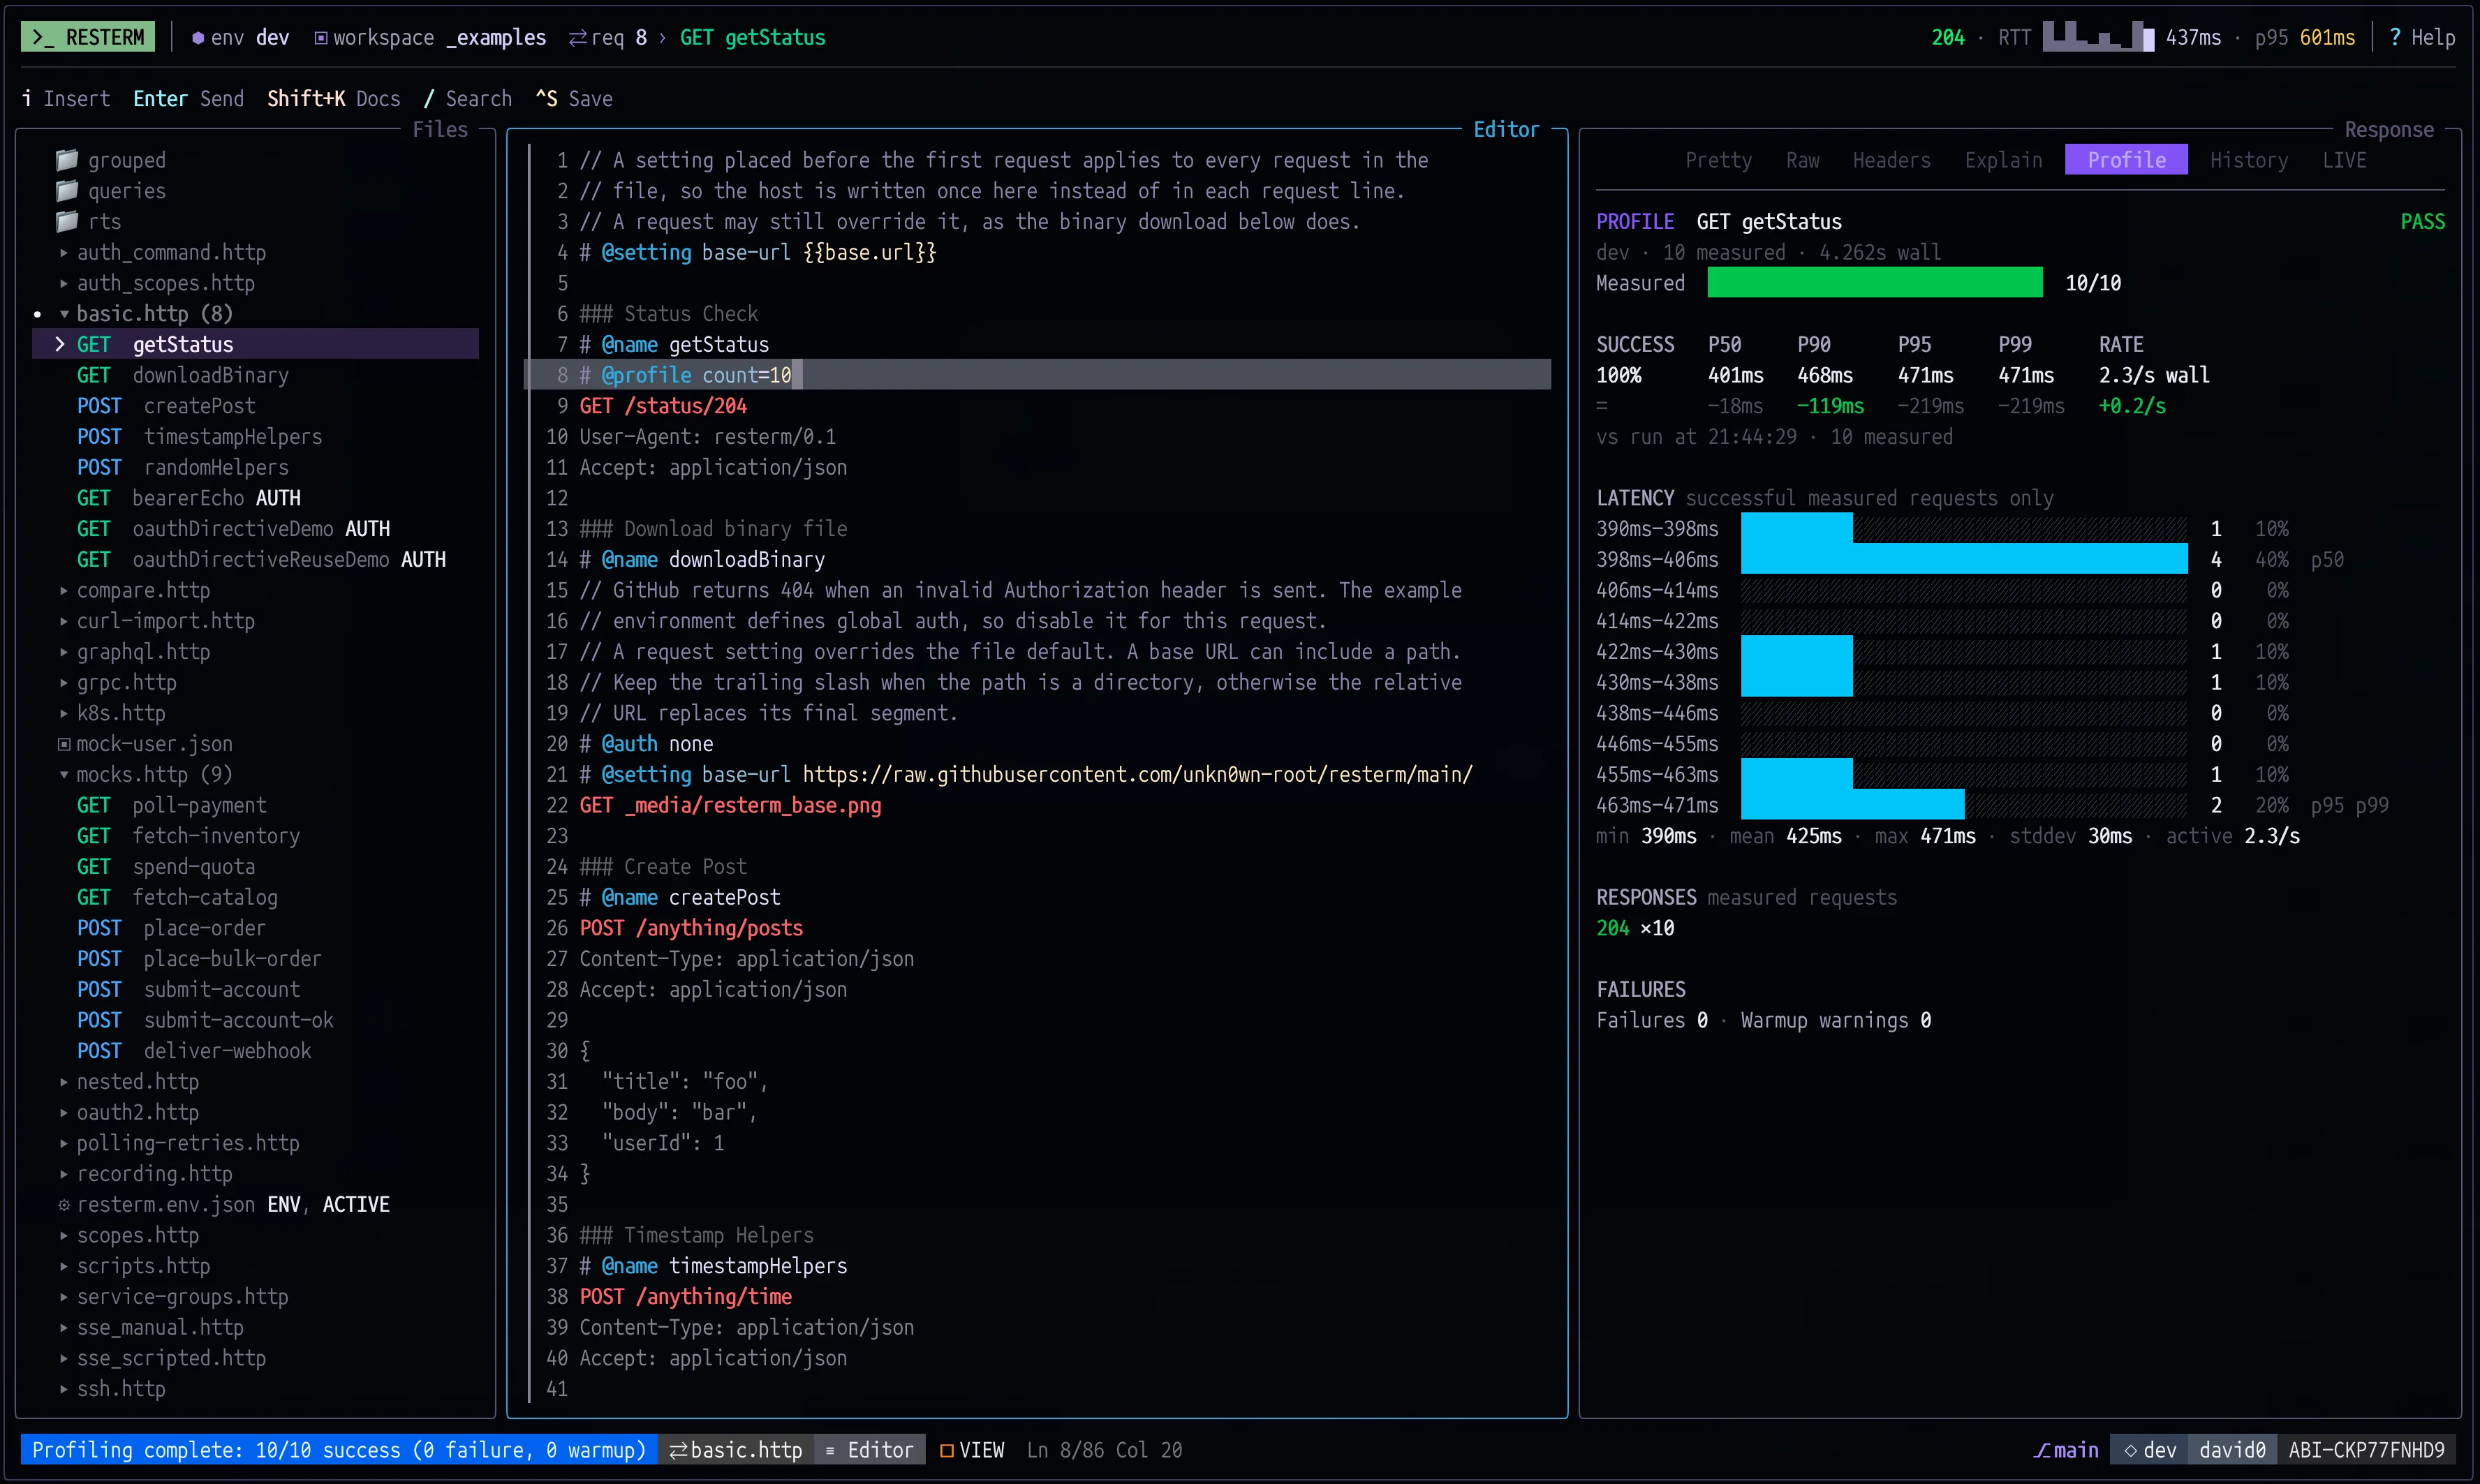Select the Profile tab
The width and height of the screenshot is (2480, 1484).
click(x=2126, y=160)
